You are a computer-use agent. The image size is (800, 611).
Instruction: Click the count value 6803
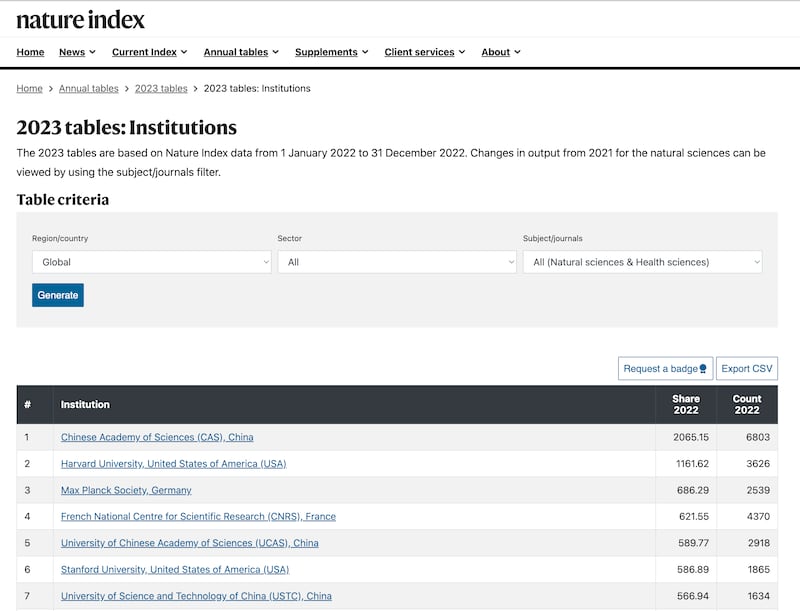coord(758,437)
